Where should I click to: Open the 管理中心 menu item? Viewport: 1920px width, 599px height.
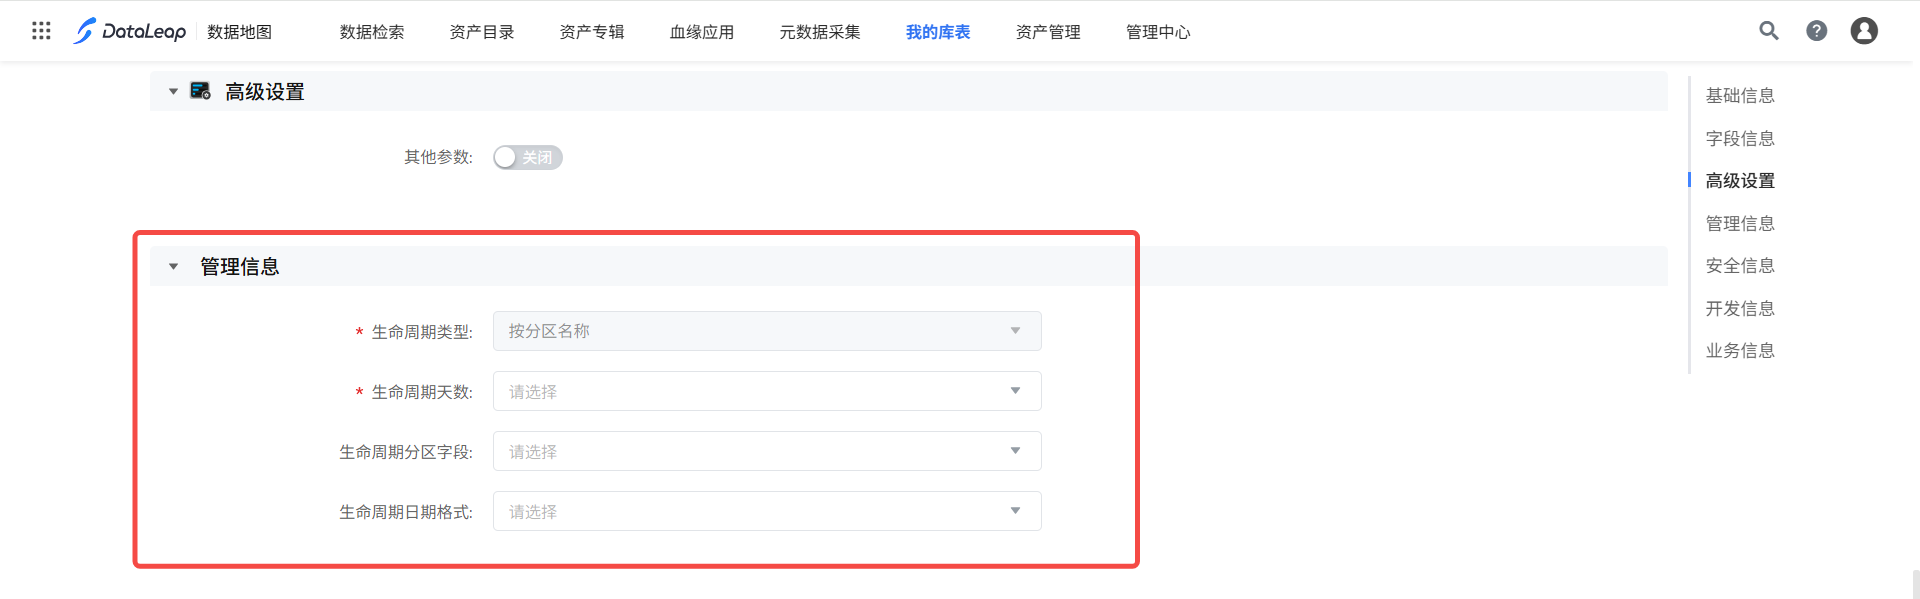pos(1158,32)
